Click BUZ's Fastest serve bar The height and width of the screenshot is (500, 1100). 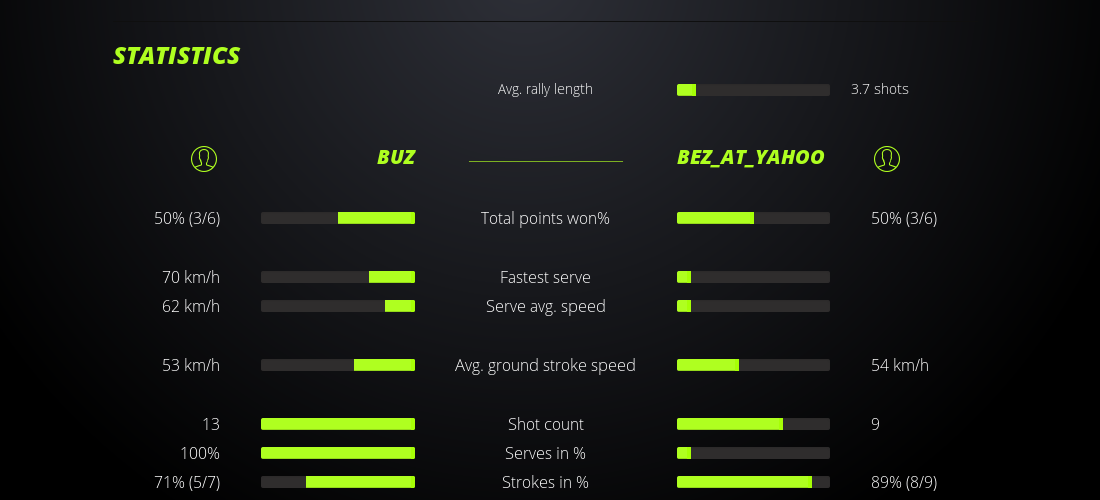click(338, 277)
